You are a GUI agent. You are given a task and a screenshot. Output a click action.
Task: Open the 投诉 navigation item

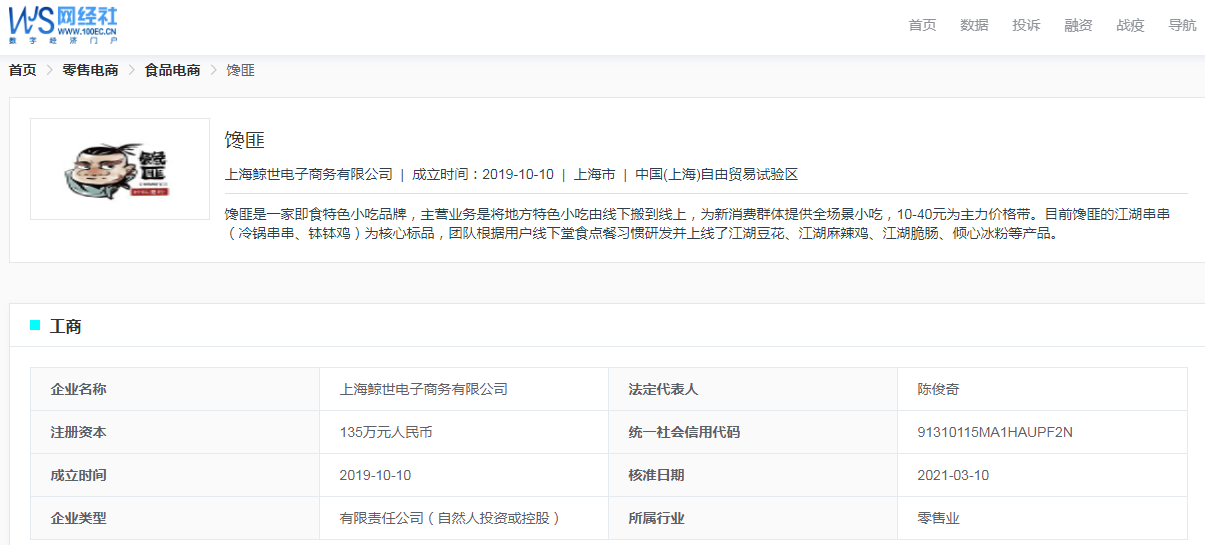[1026, 25]
